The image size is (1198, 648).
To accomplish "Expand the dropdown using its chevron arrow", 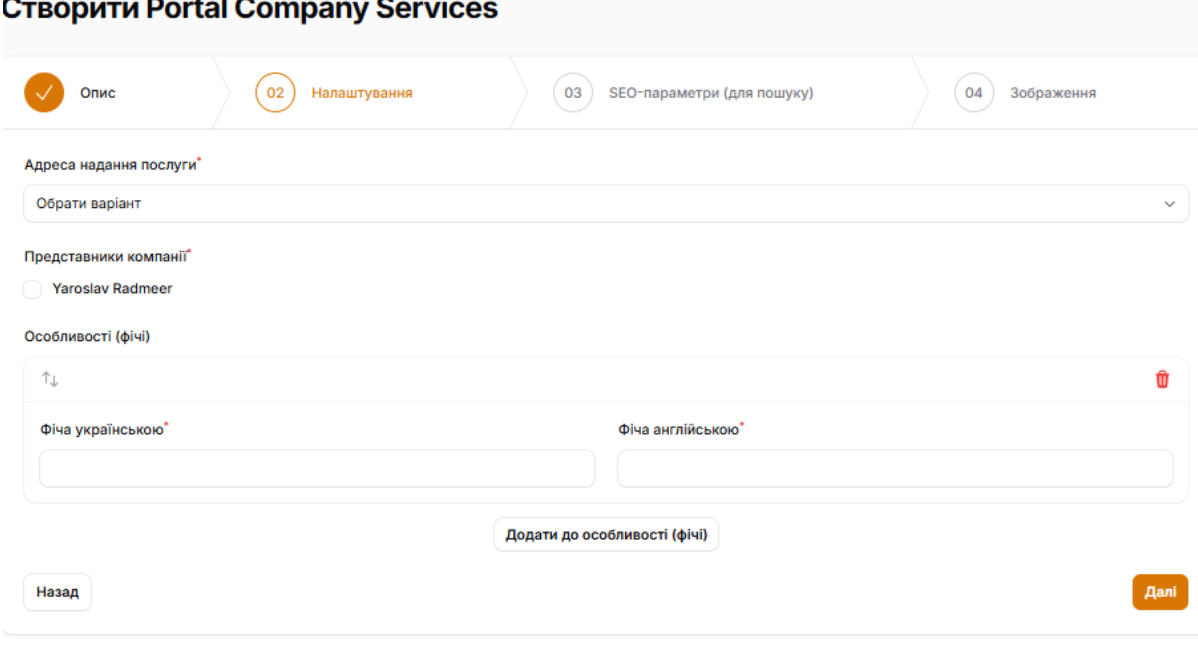I will pos(1169,204).
